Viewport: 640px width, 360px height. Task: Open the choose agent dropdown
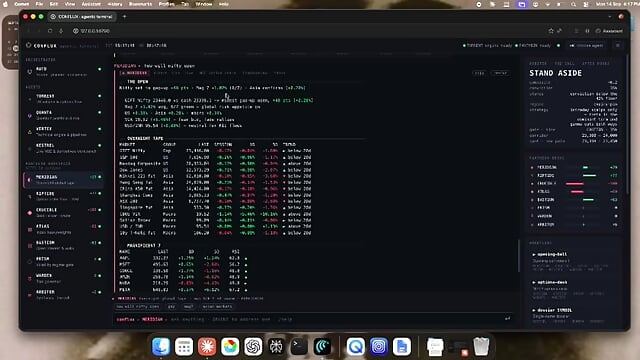(587, 46)
